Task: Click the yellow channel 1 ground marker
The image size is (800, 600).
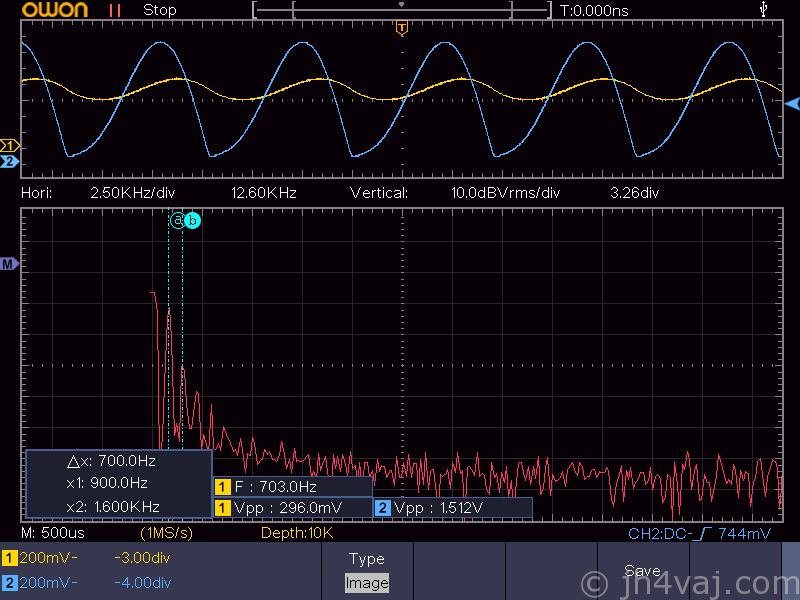Action: point(9,146)
